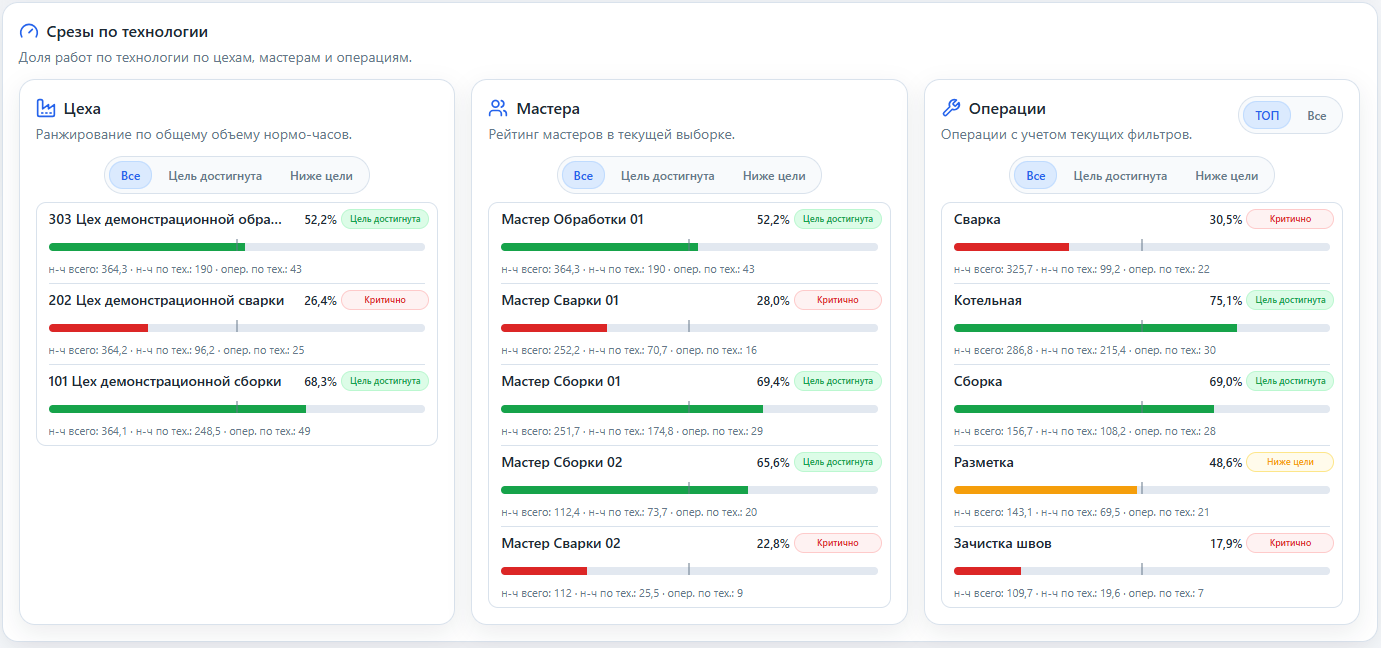Viewport: 1381px width, 648px height.
Task: Click Цель достигнута badge for 101 Цех
Action: [x=385, y=381]
